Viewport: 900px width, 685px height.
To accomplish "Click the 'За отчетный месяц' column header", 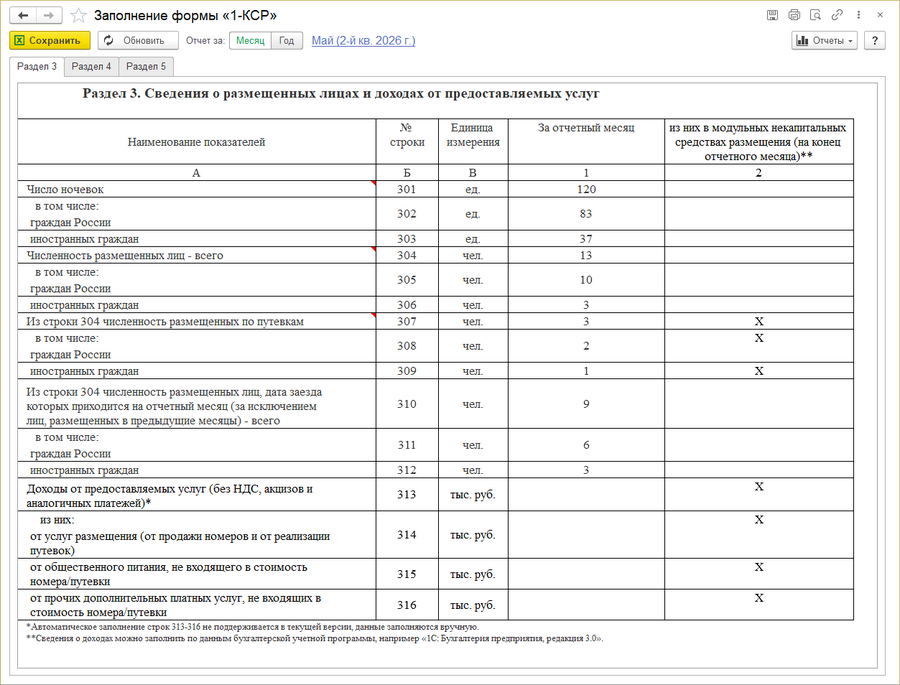I will [x=586, y=142].
